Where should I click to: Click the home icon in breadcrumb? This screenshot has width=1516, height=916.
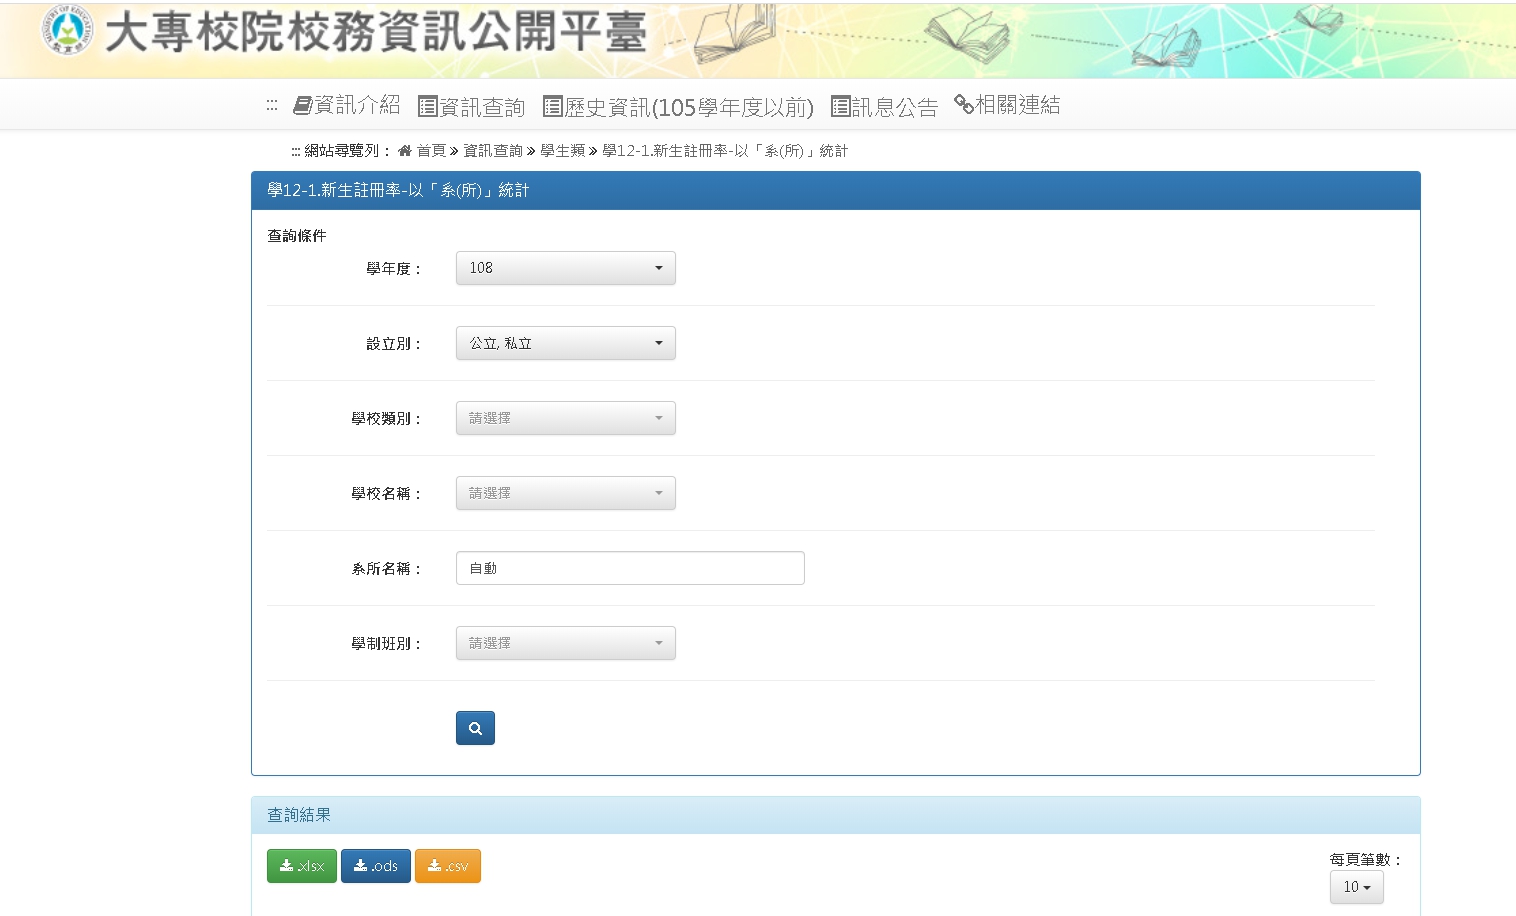pyautogui.click(x=405, y=151)
